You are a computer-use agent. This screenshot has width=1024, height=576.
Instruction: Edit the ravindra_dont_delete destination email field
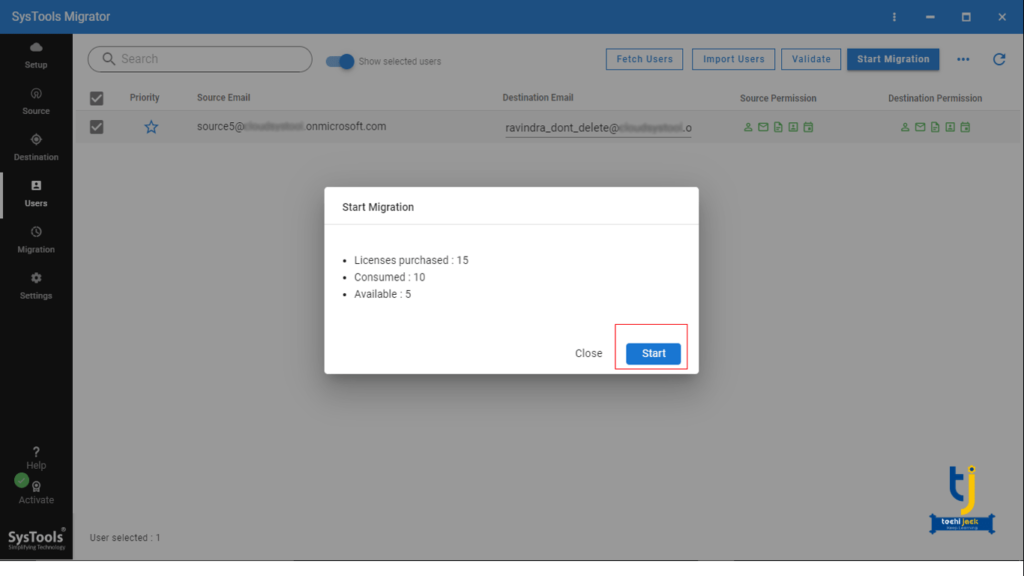(x=598, y=128)
